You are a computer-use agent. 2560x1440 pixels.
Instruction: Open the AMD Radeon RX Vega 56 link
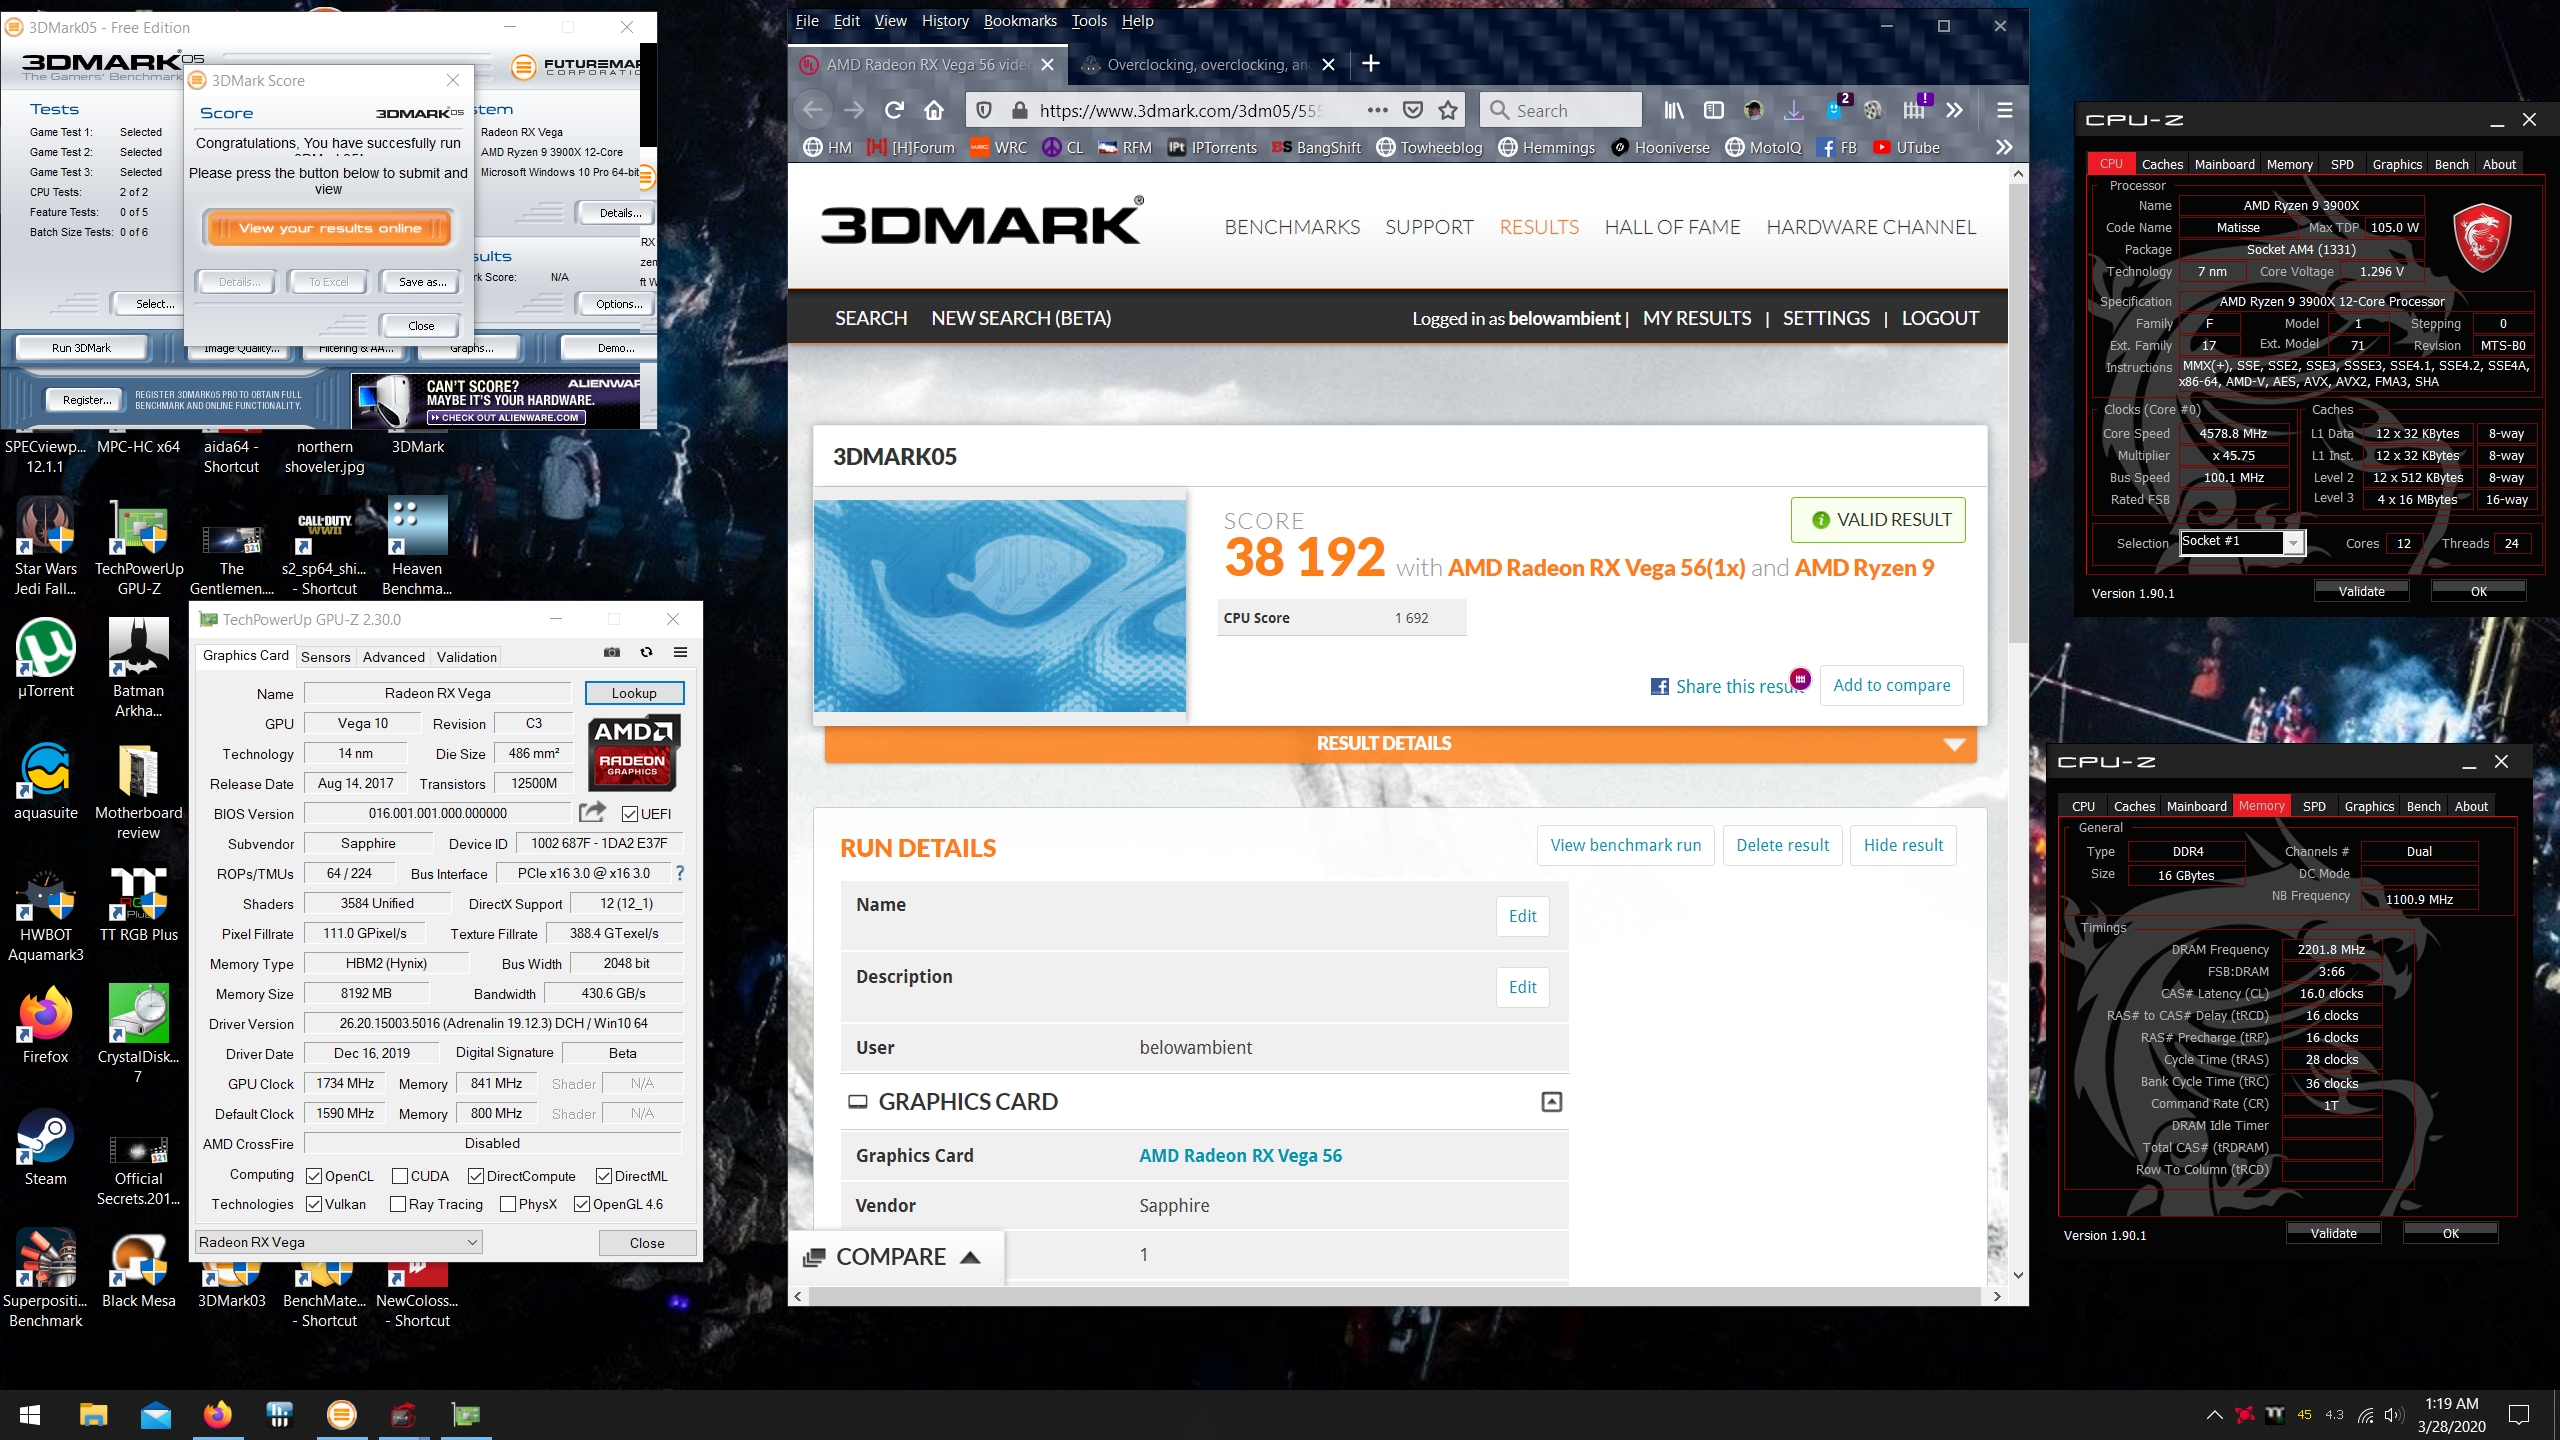tap(1240, 1155)
